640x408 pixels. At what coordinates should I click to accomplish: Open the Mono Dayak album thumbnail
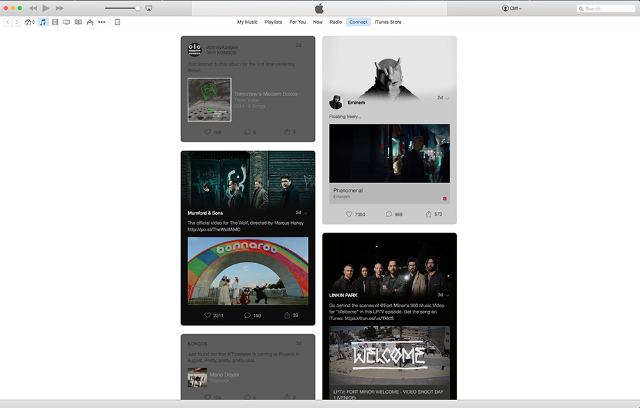197,378
